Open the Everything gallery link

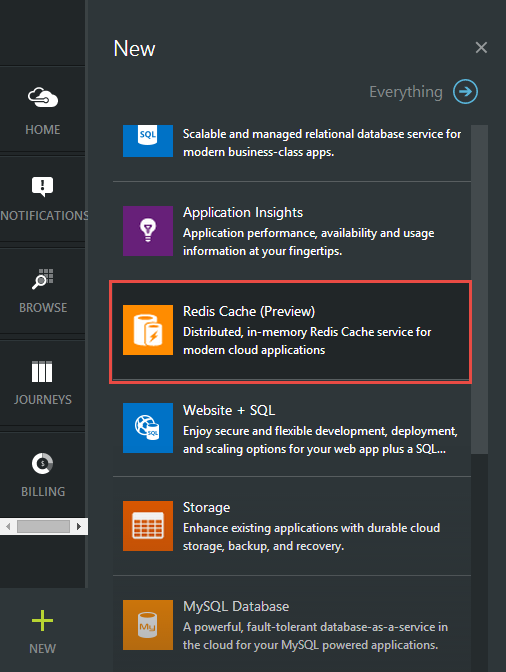[x=406, y=92]
